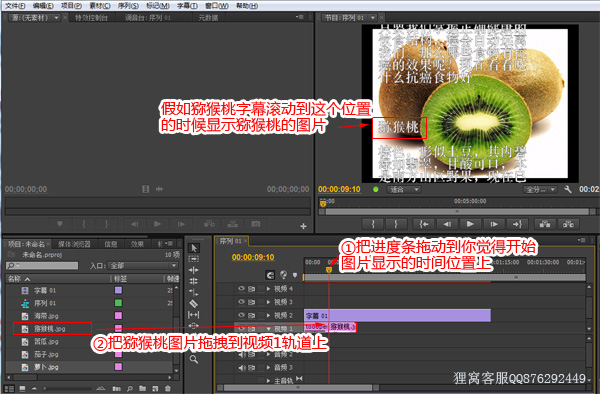Viewport: 600px width, 394px height.
Task: Select the Rate Stretch tool
Action: click(x=194, y=293)
